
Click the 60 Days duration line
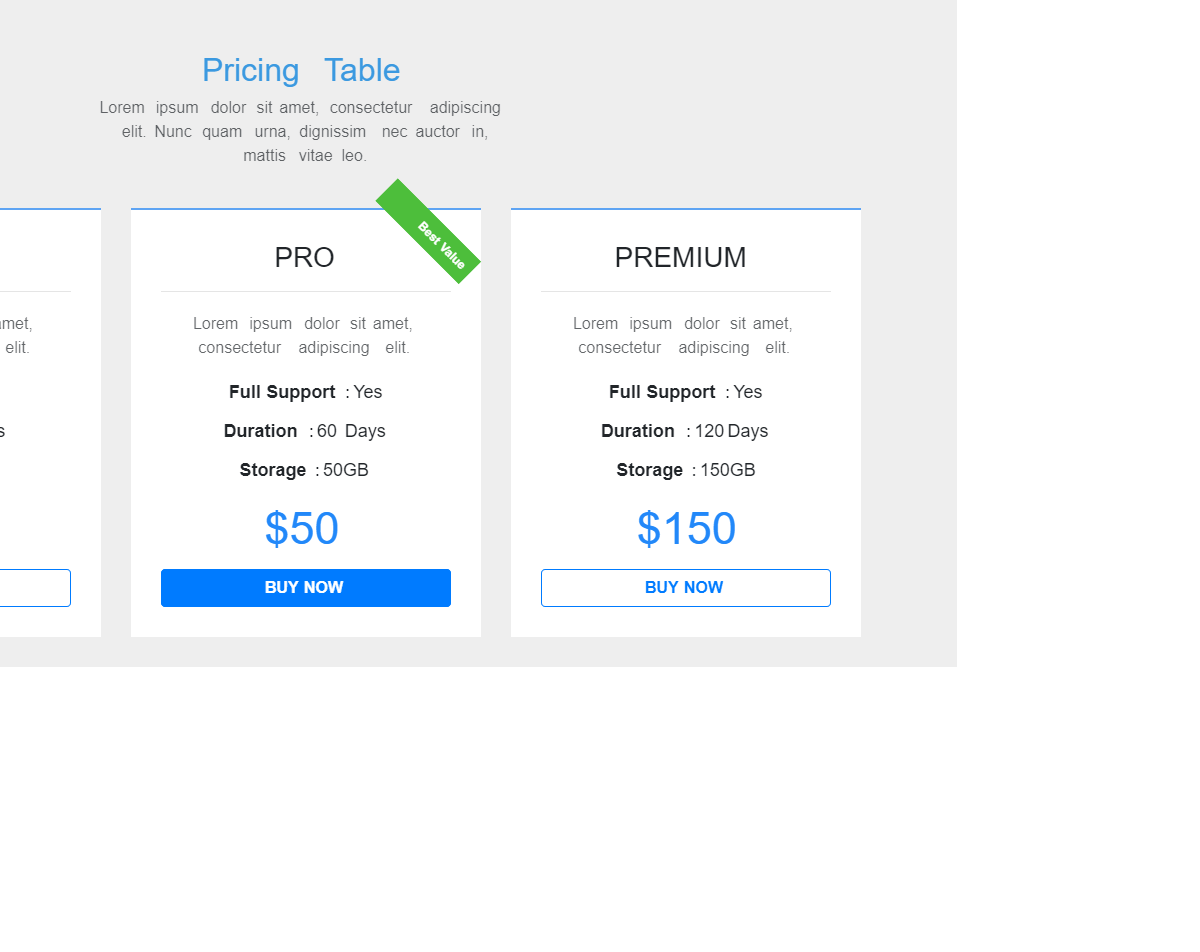(x=305, y=431)
